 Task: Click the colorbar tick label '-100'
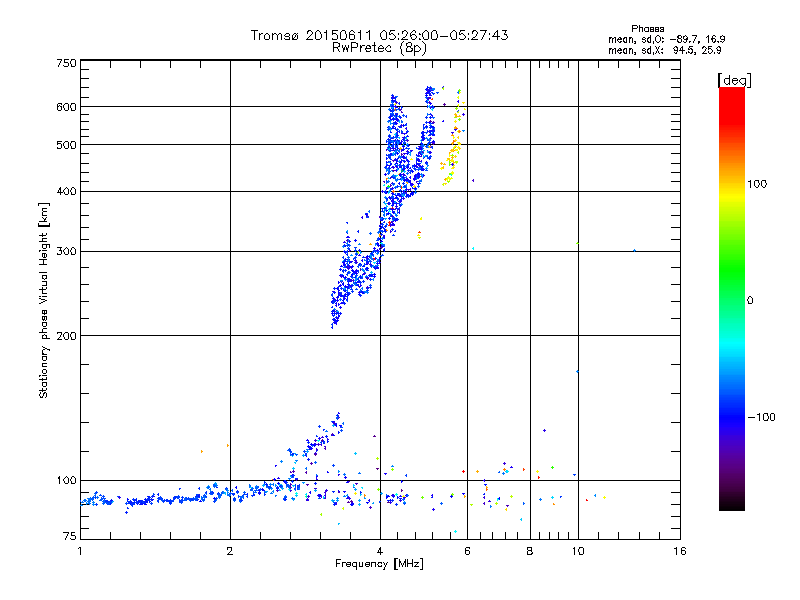761,417
